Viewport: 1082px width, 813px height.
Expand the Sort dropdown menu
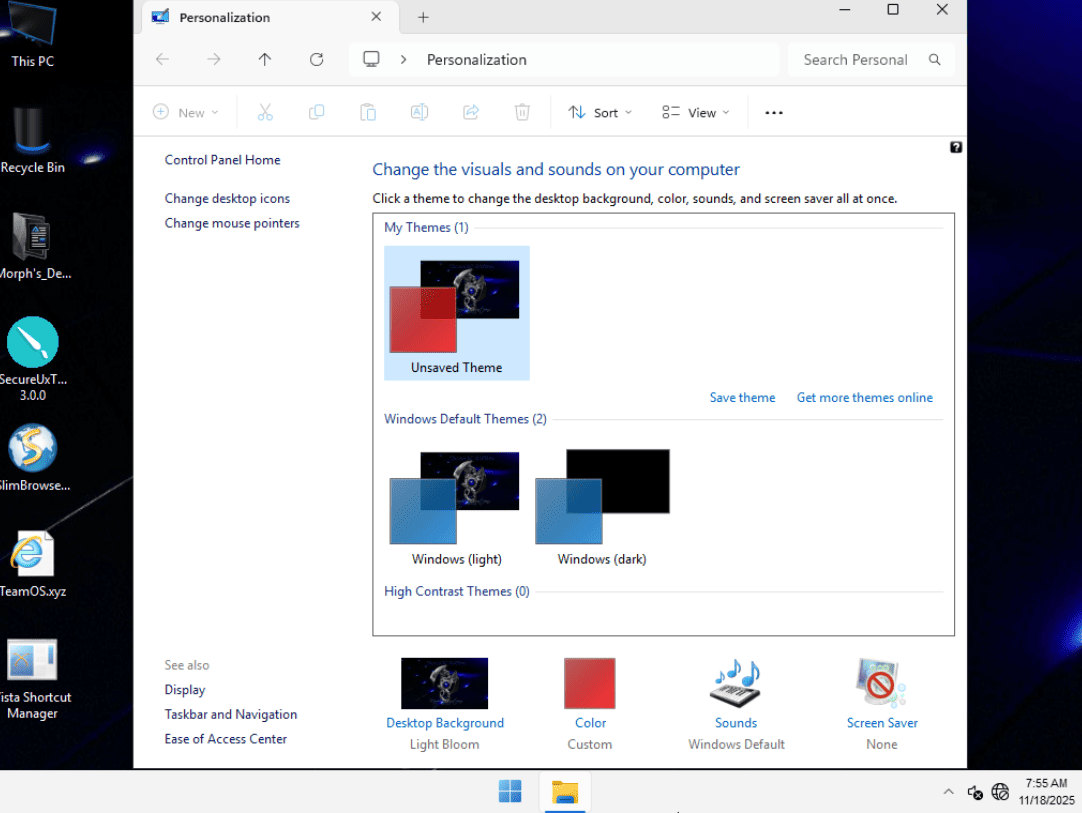[x=600, y=113]
